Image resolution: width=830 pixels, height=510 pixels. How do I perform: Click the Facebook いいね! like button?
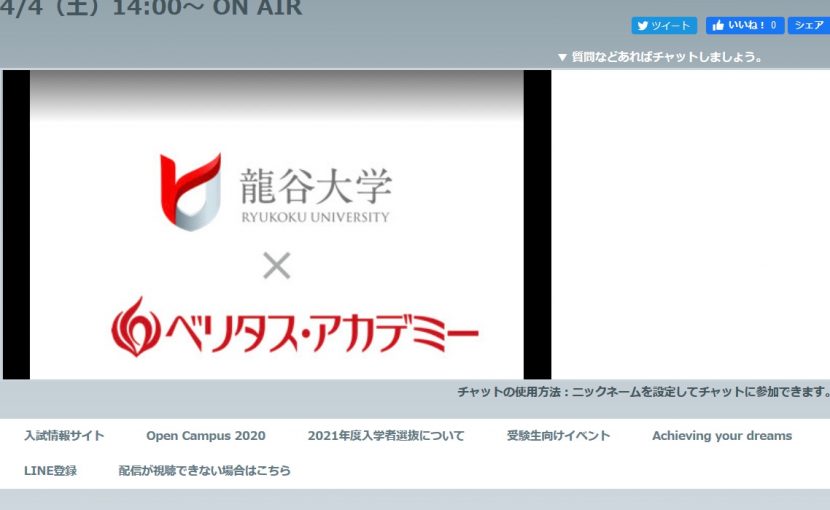click(744, 25)
